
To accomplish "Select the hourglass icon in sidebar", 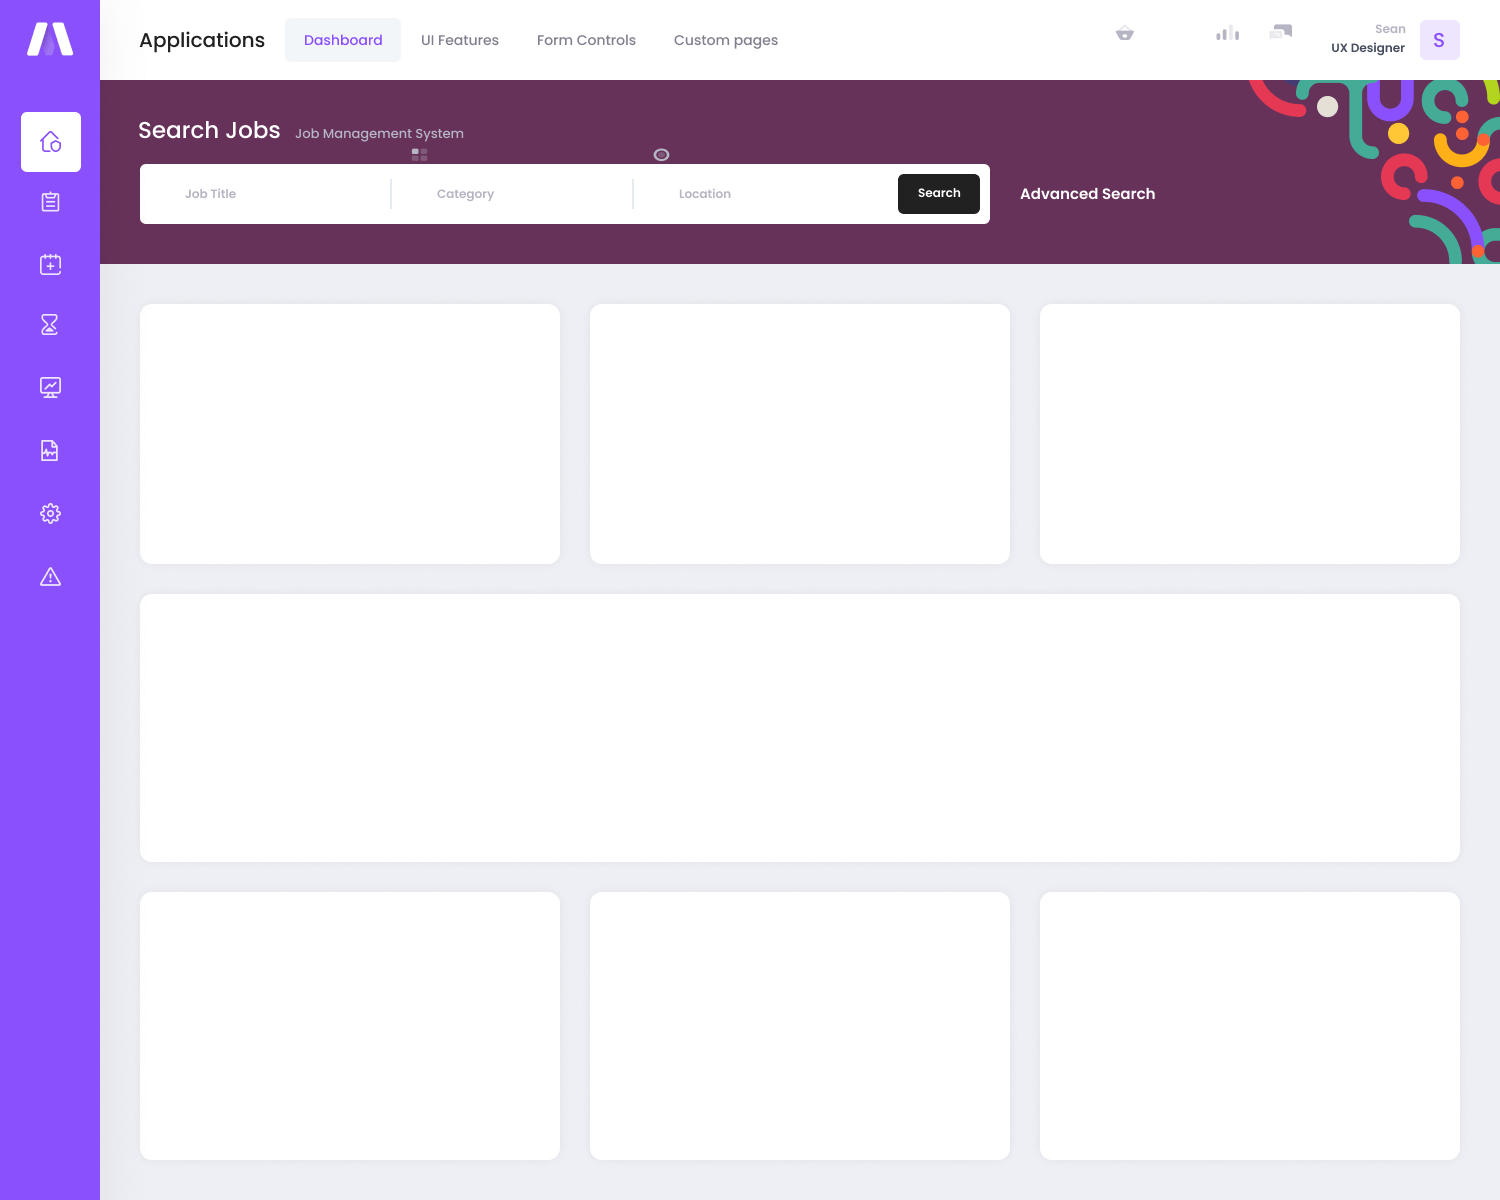I will (50, 325).
